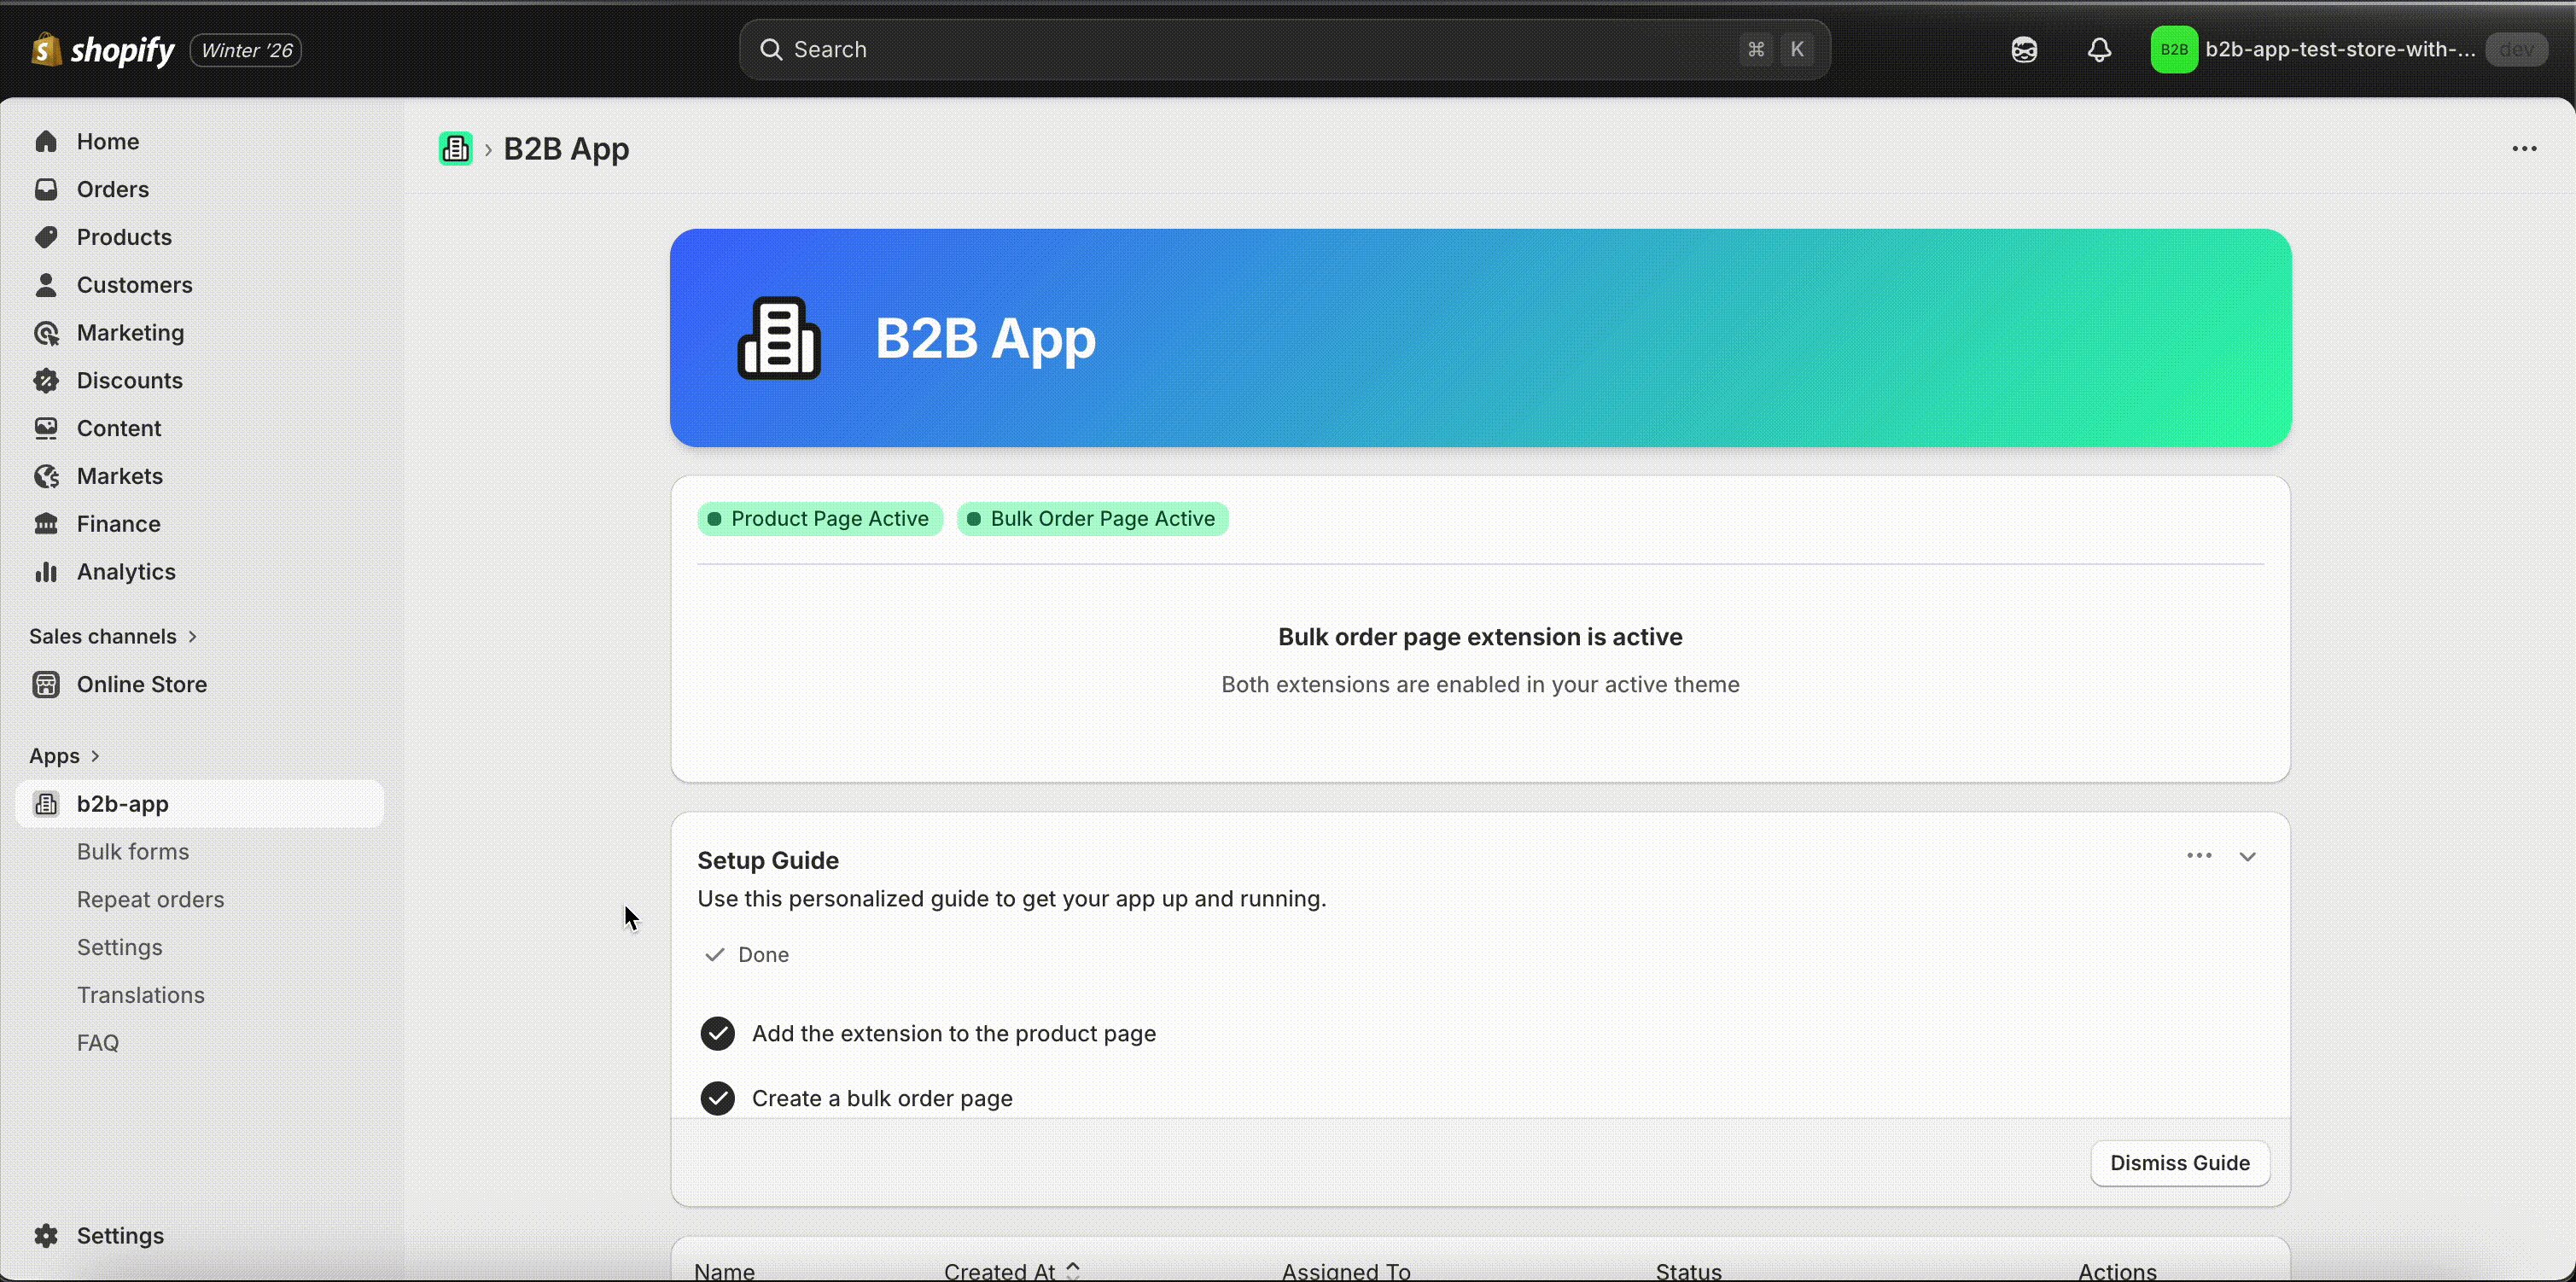This screenshot has height=1282, width=2576.
Task: Click the Content image icon
Action: [46, 429]
